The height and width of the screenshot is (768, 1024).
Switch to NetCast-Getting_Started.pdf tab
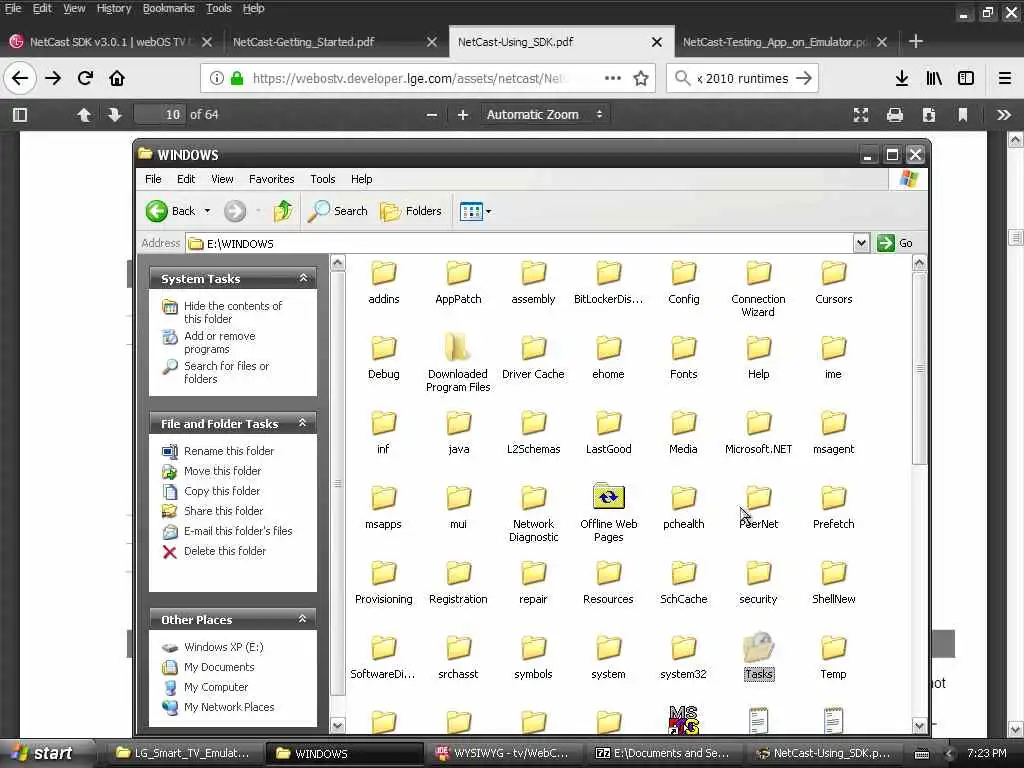(304, 42)
